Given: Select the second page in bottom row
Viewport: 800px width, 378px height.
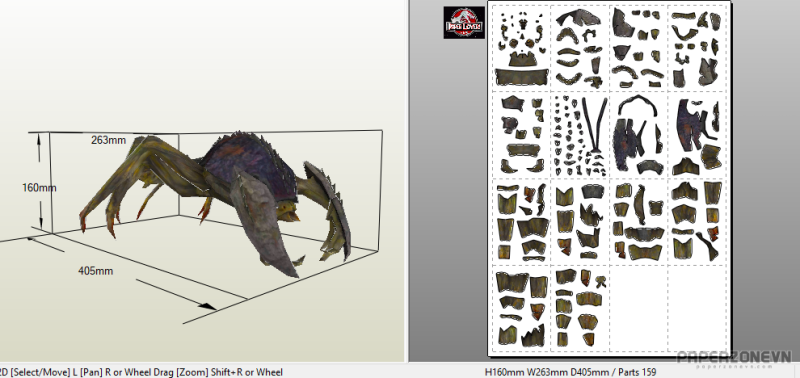Looking at the screenshot, I should pos(580,308).
